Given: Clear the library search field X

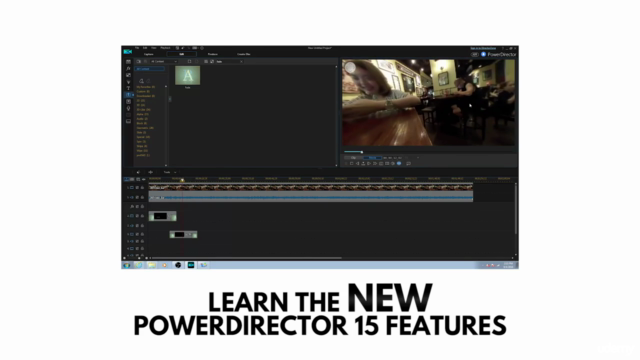Looking at the screenshot, I should tap(241, 61).
